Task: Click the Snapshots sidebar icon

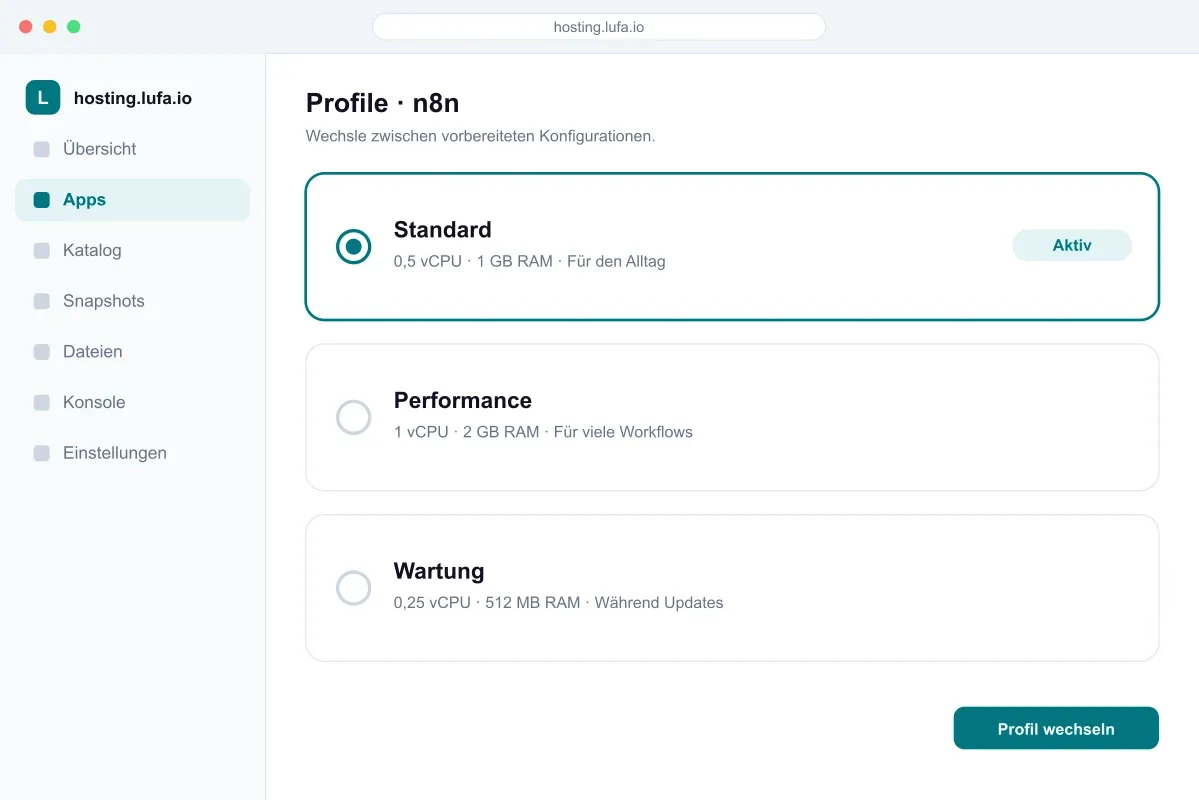Action: tap(42, 301)
